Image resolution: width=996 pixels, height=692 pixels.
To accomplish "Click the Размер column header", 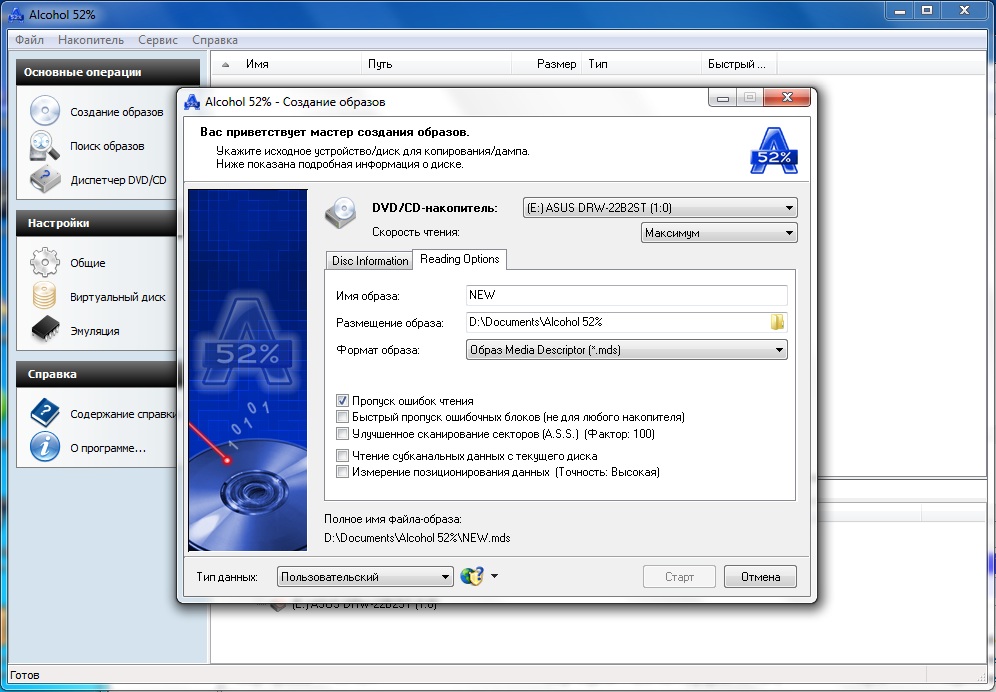I will (546, 64).
